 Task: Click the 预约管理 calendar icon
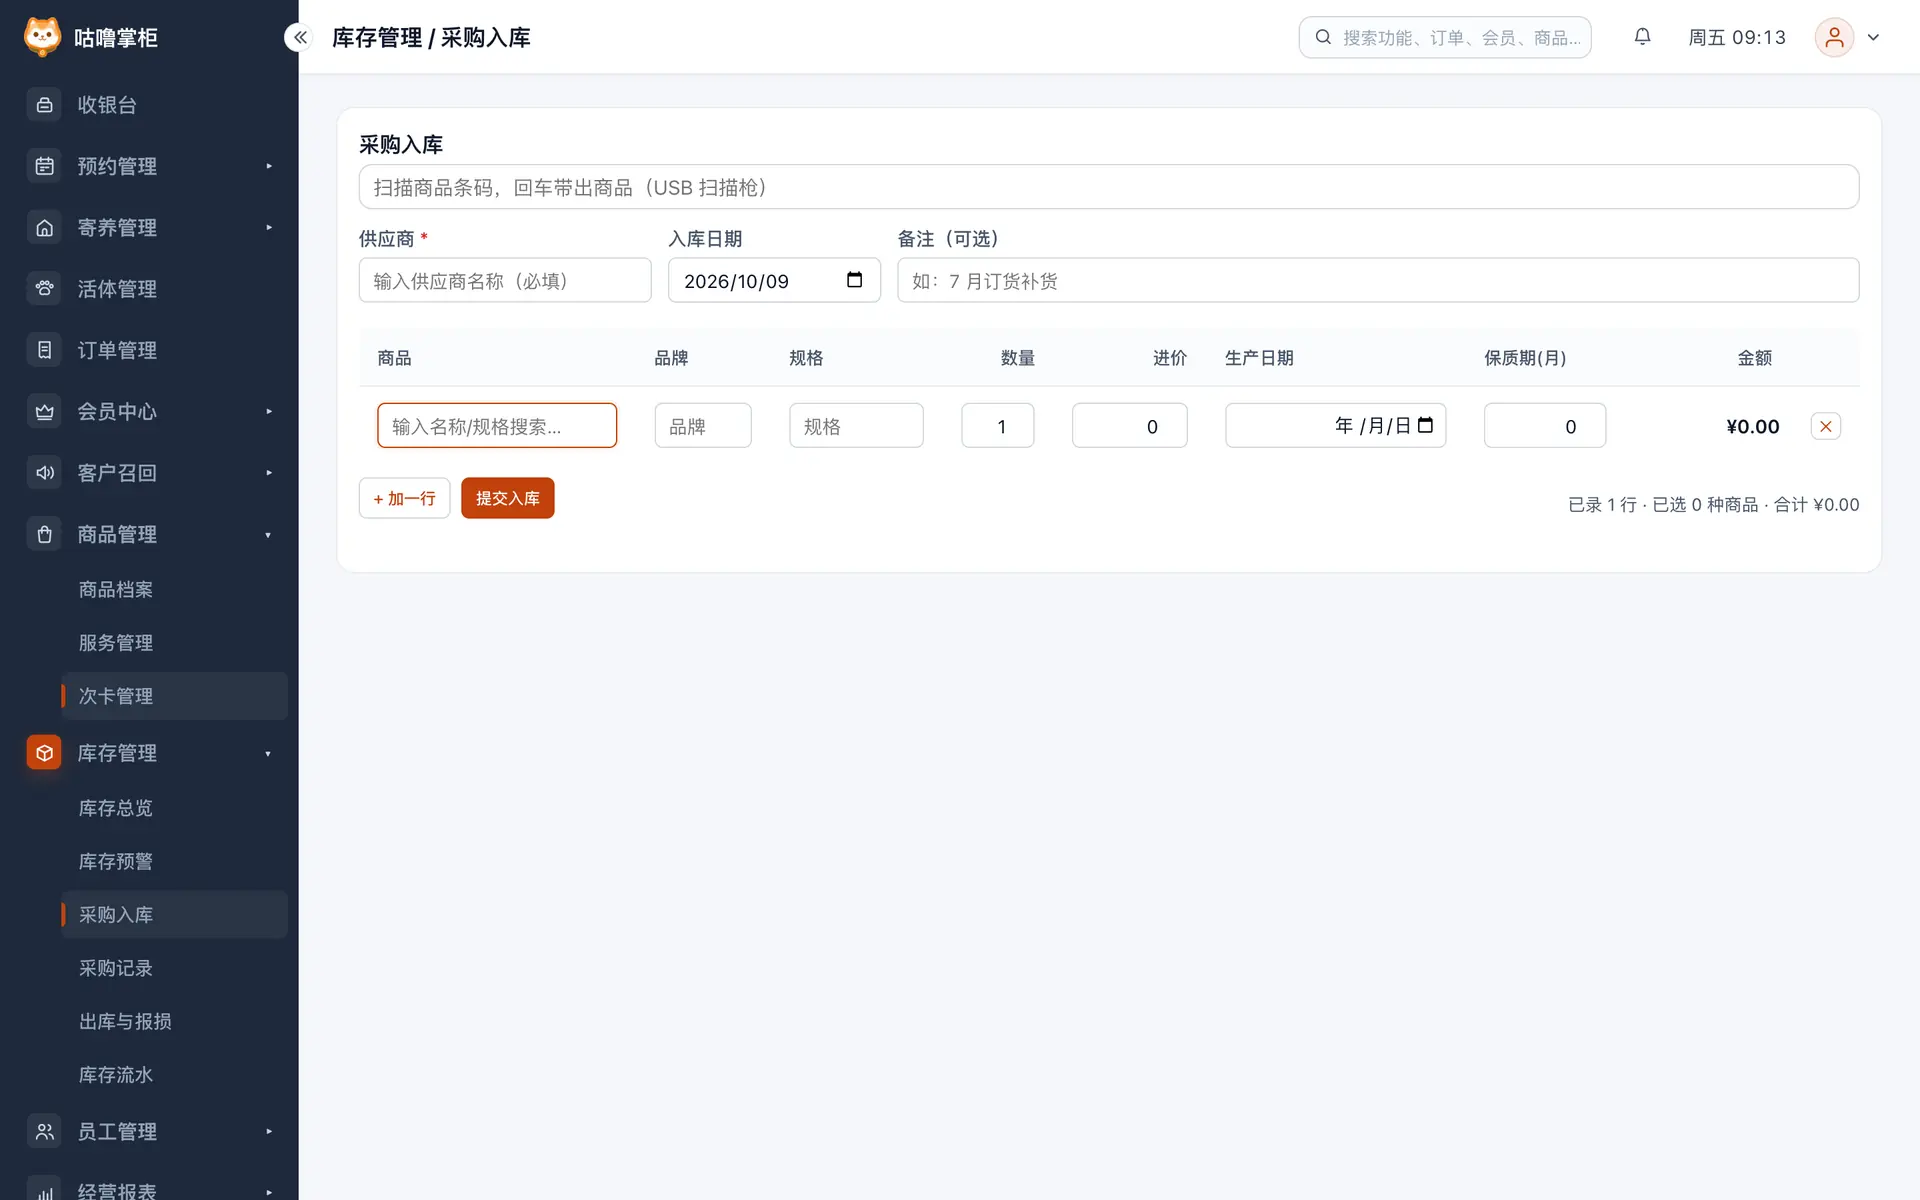tap(44, 166)
